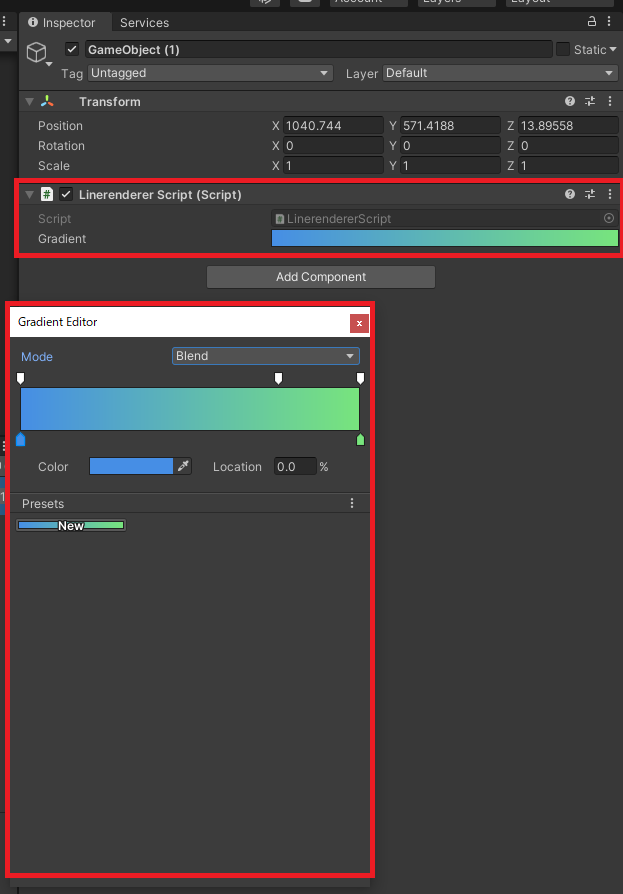This screenshot has width=623, height=894.
Task: Click the GameObject name field
Action: click(x=319, y=50)
